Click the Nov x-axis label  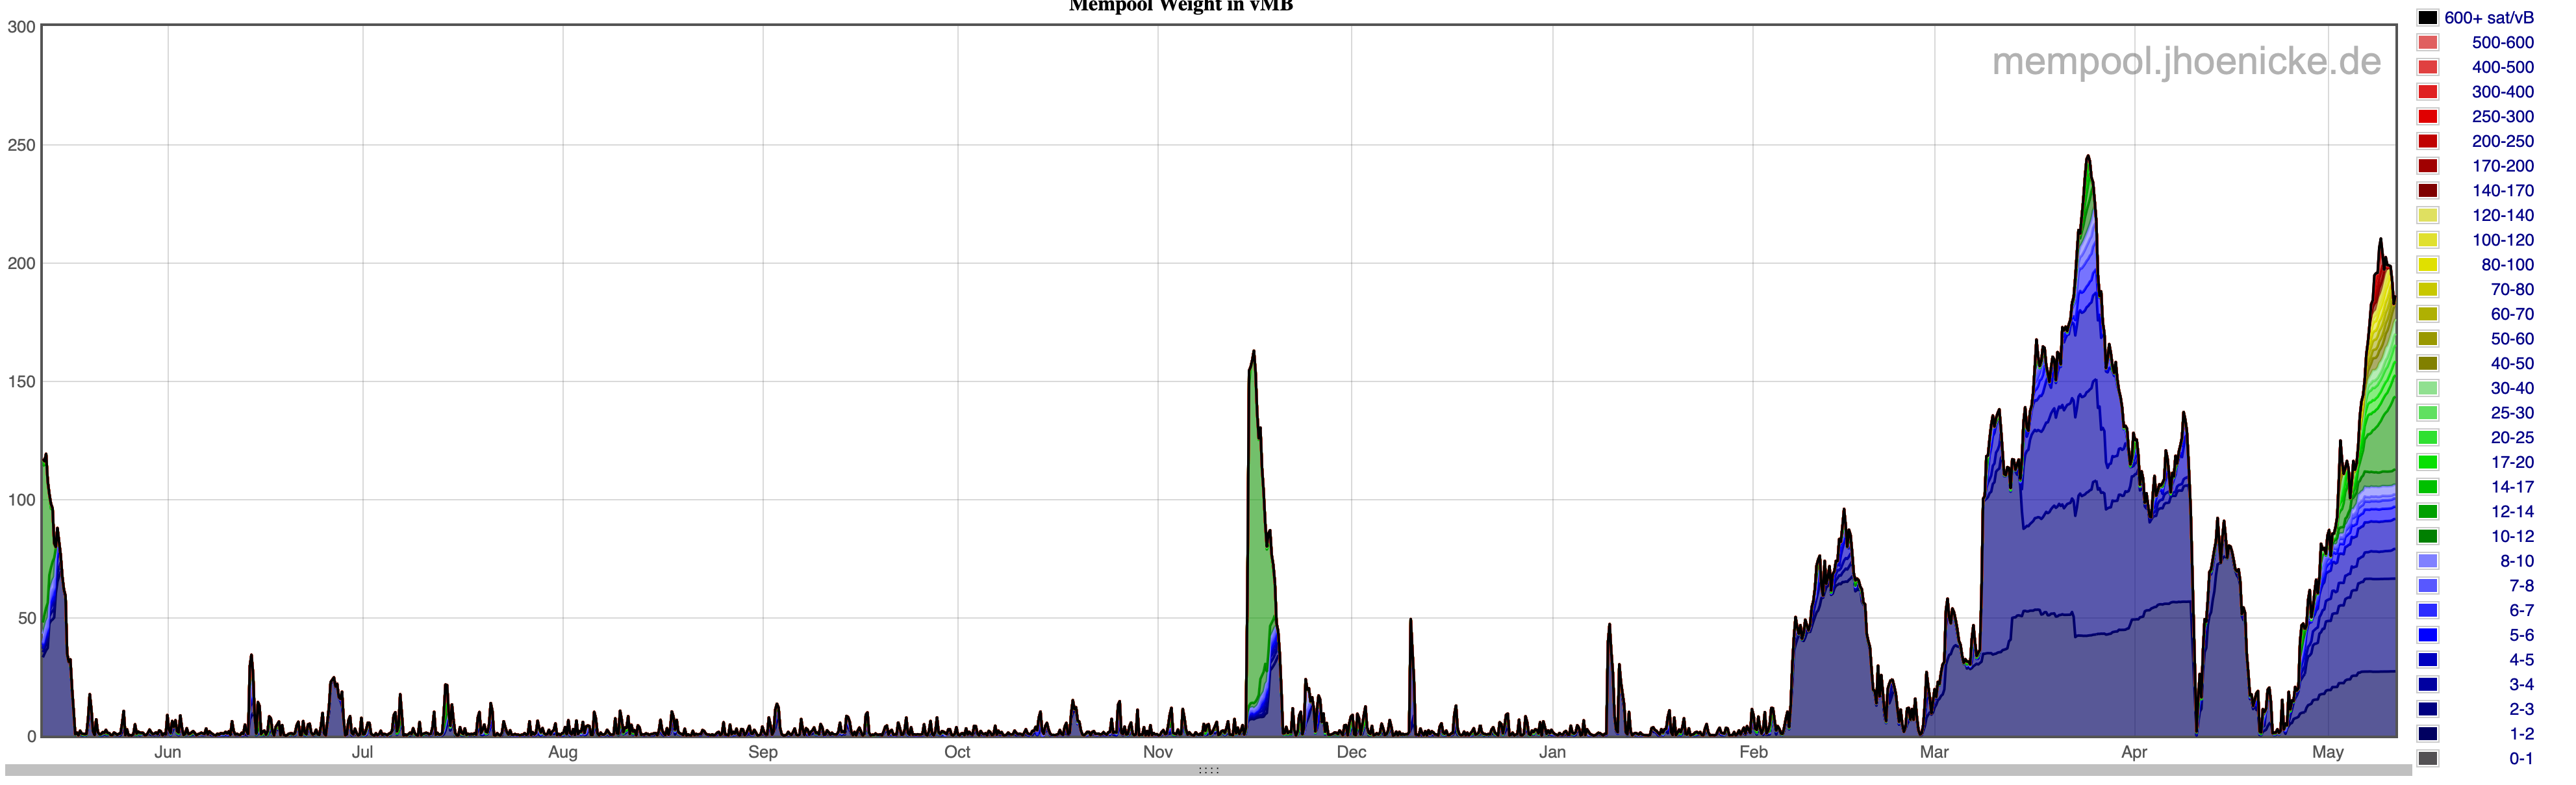pyautogui.click(x=1158, y=752)
